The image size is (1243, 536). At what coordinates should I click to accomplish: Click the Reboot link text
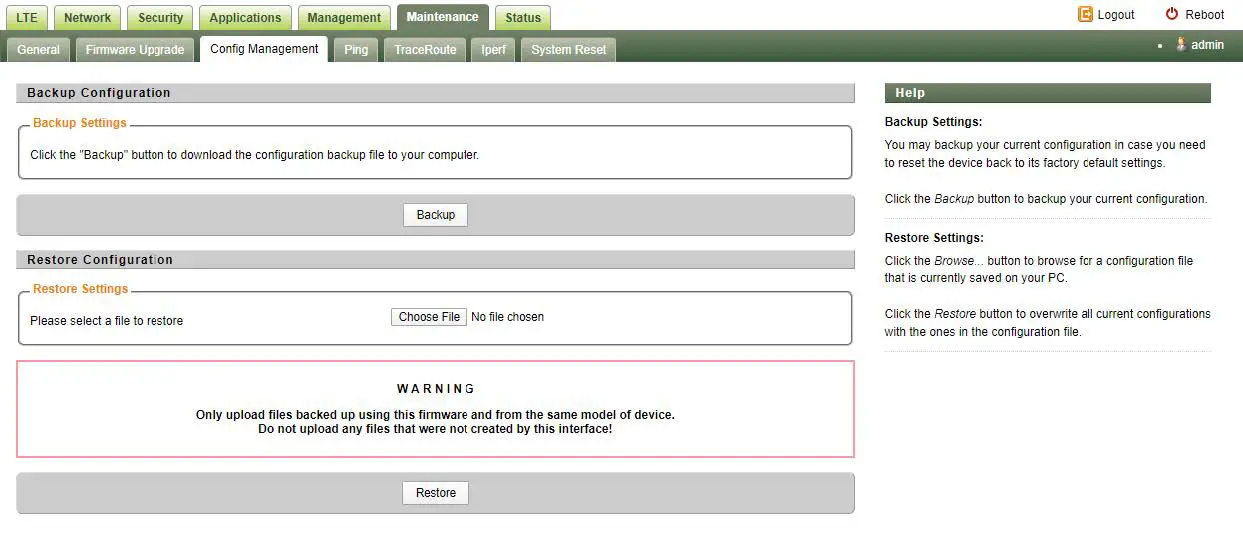click(x=1205, y=15)
